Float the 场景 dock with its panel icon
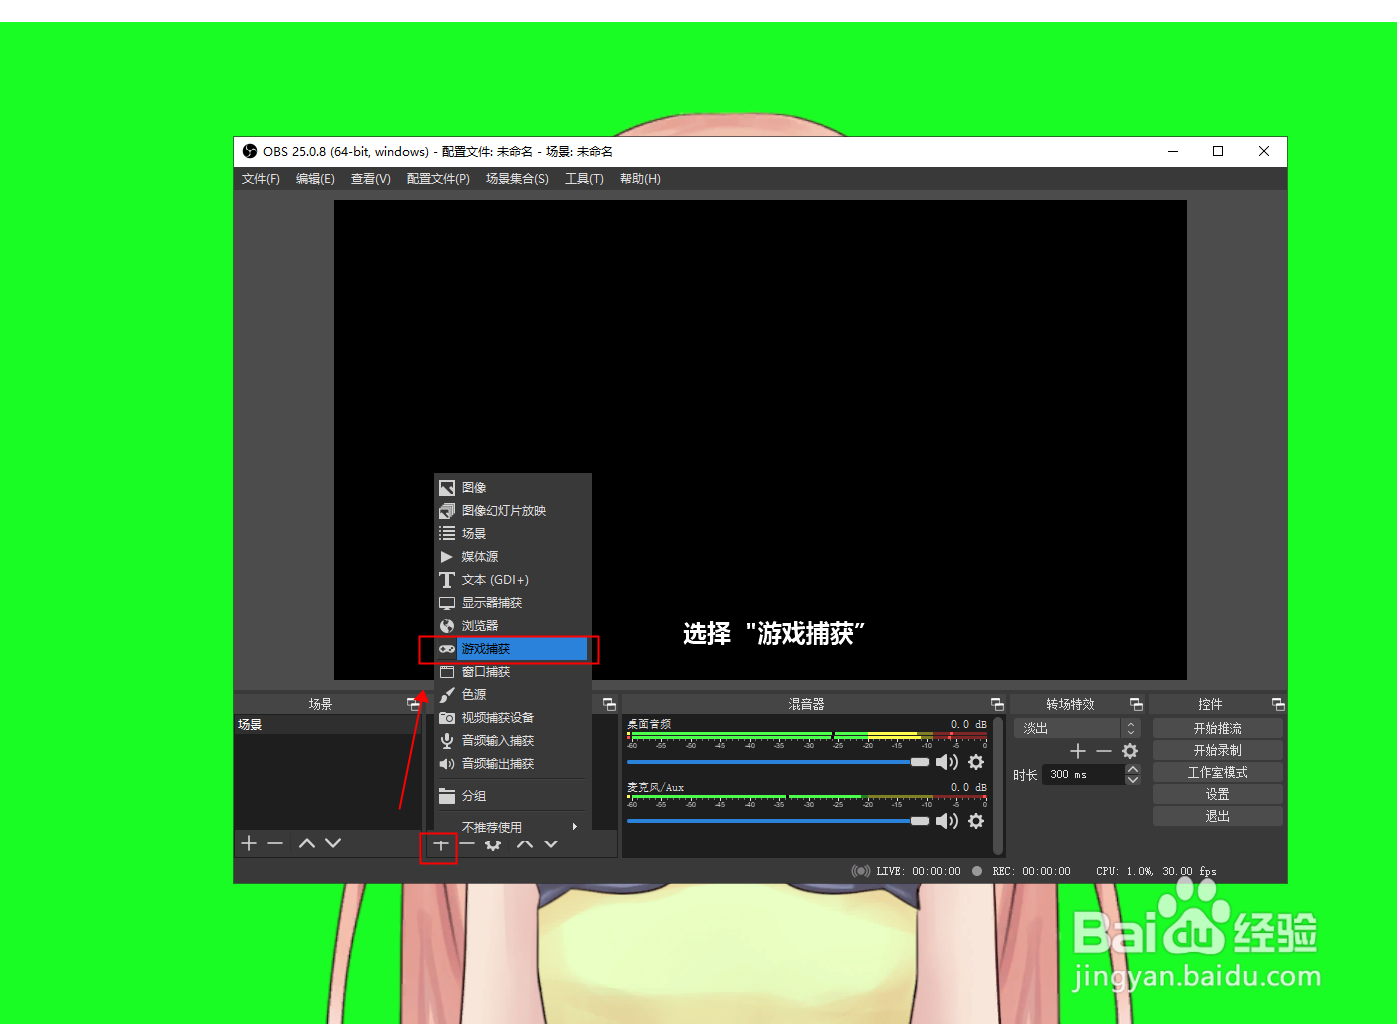 [413, 705]
